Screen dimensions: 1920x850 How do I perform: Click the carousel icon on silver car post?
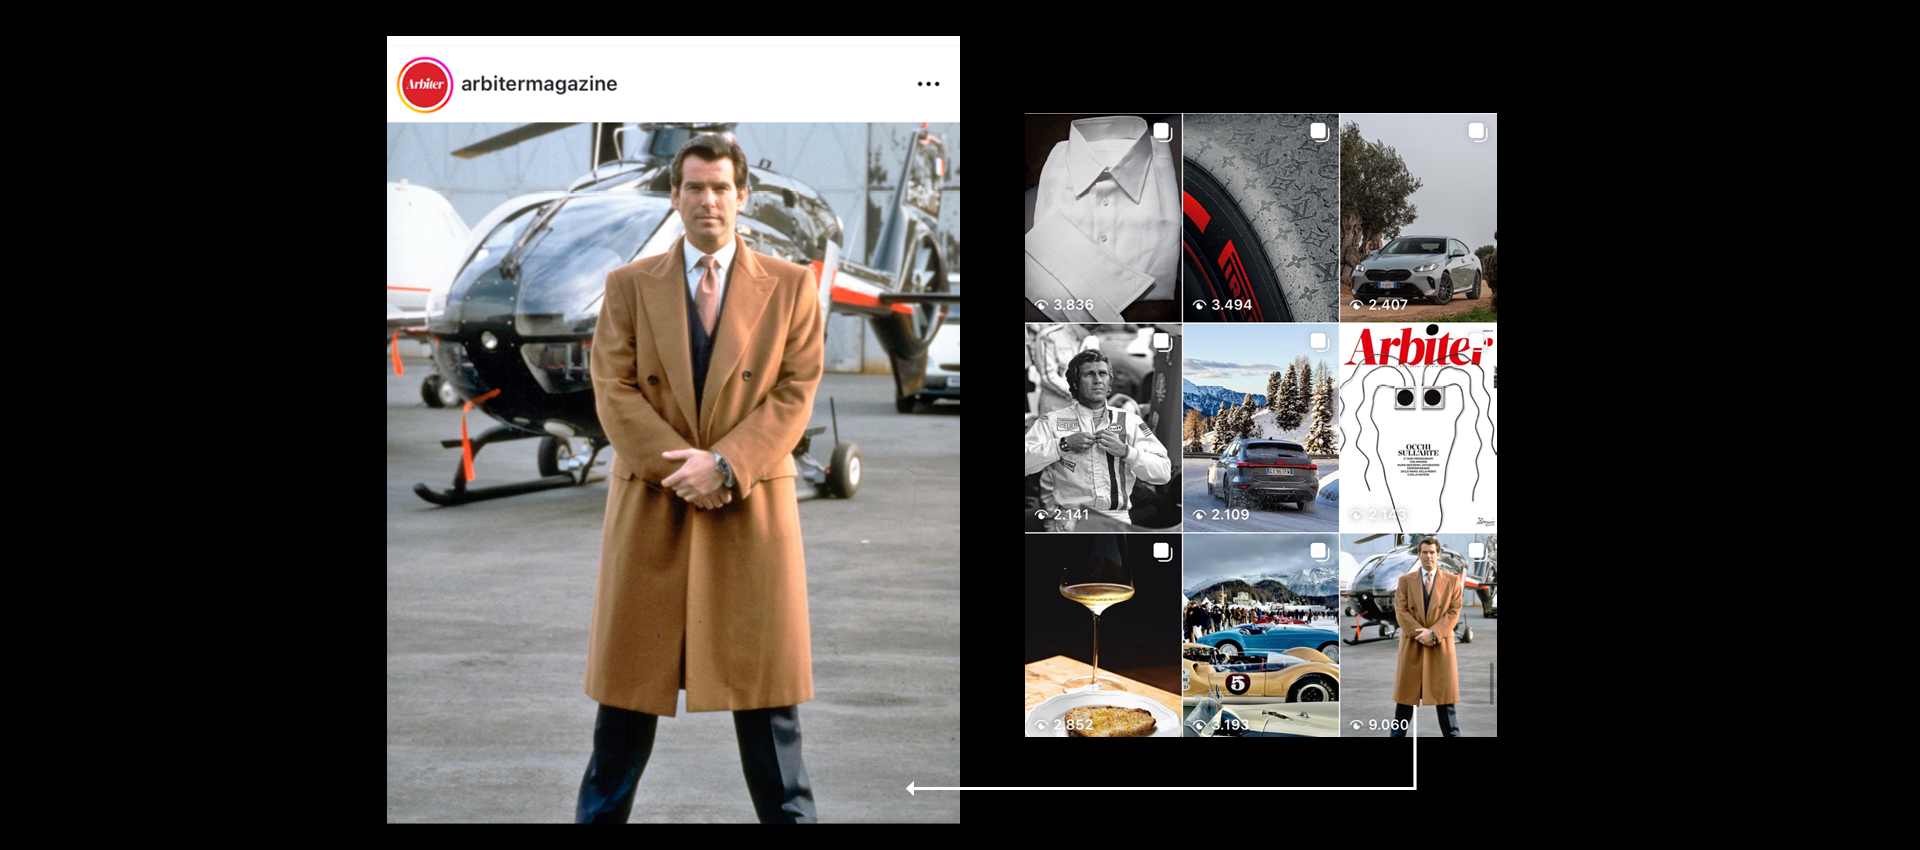tap(1476, 132)
